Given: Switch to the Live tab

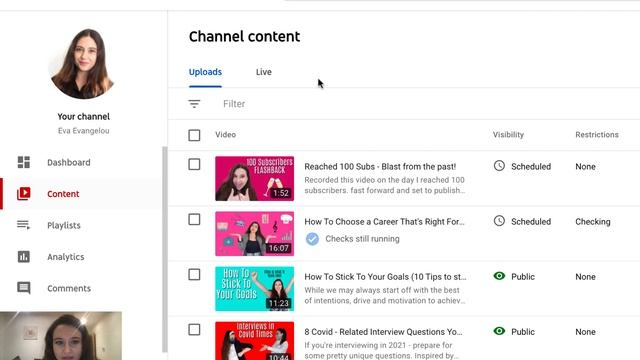Looking at the screenshot, I should point(264,72).
